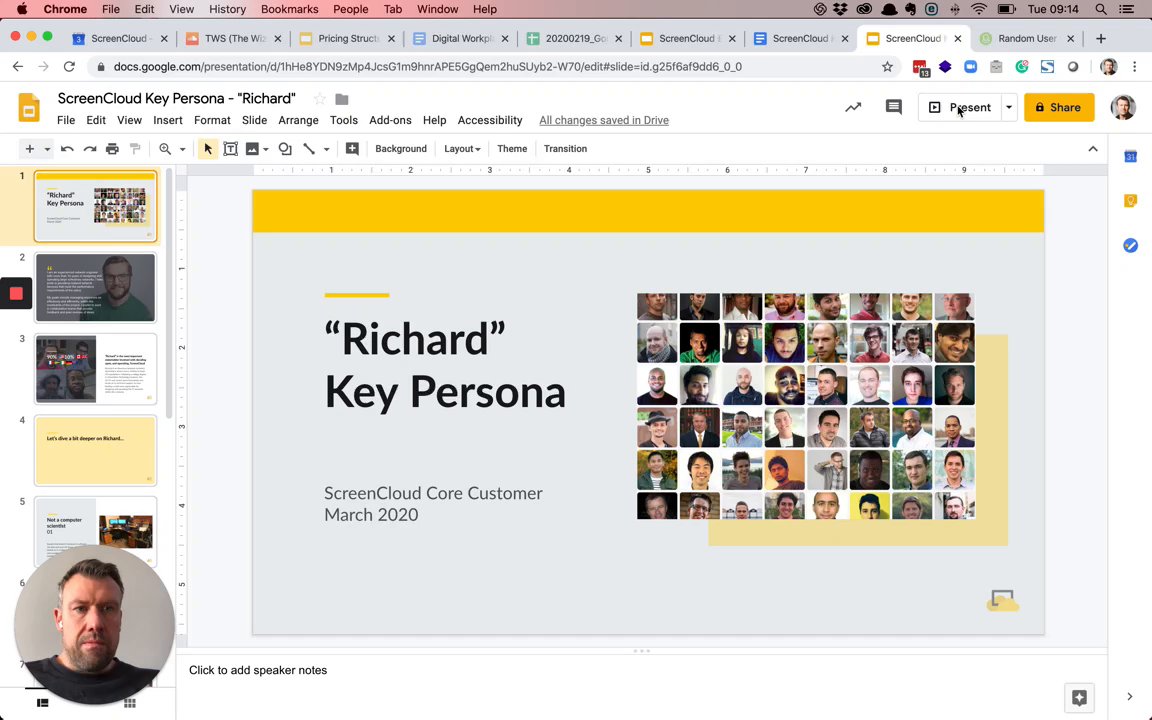The height and width of the screenshot is (720, 1152).
Task: Open the Add-ons menu
Action: click(x=390, y=120)
